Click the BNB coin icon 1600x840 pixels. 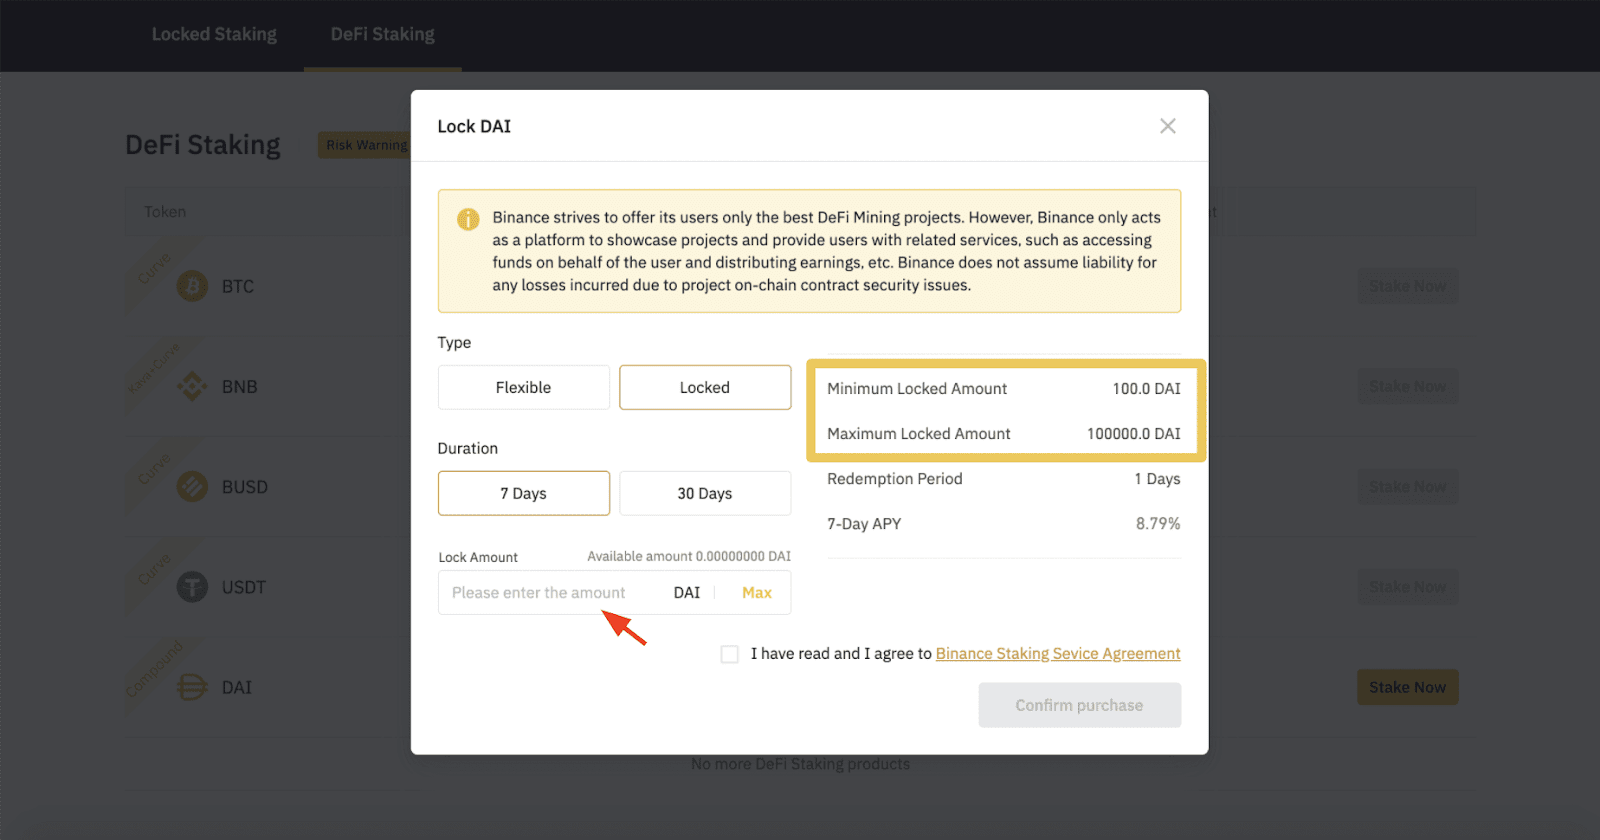pyautogui.click(x=192, y=387)
